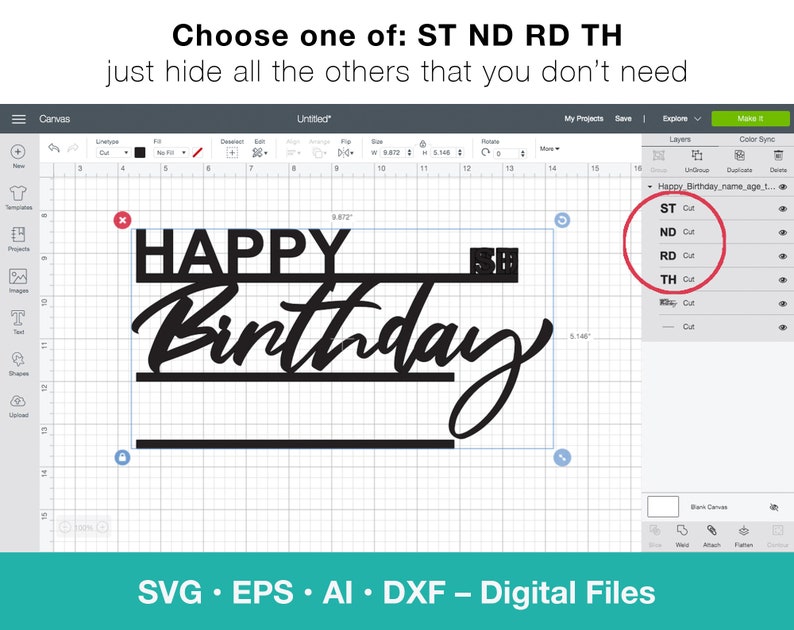The image size is (794, 630).
Task: Click the resize handle on the selection
Action: pos(562,457)
